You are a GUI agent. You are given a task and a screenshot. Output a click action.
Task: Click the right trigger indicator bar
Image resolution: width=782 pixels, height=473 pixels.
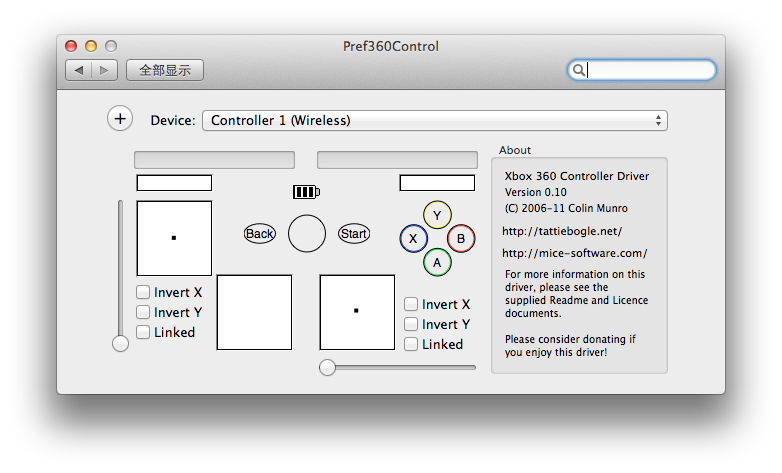click(x=397, y=160)
